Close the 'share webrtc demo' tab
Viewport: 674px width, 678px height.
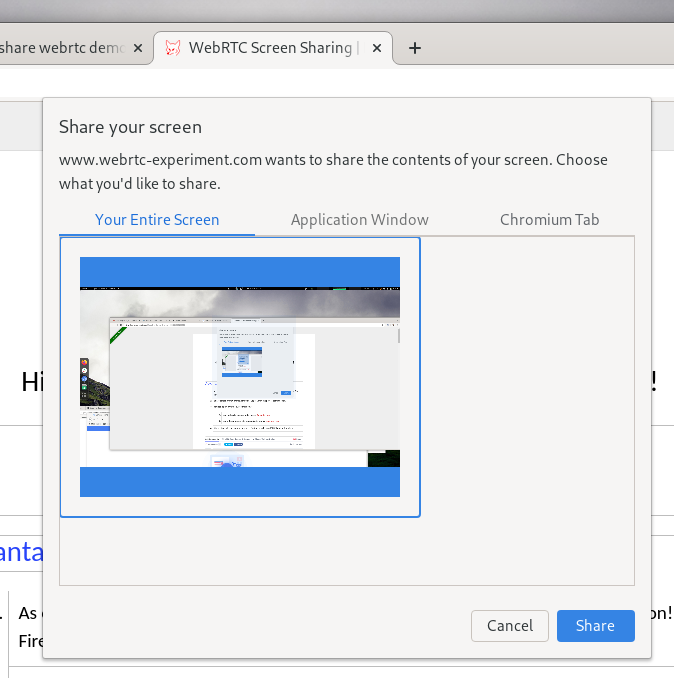(x=138, y=48)
